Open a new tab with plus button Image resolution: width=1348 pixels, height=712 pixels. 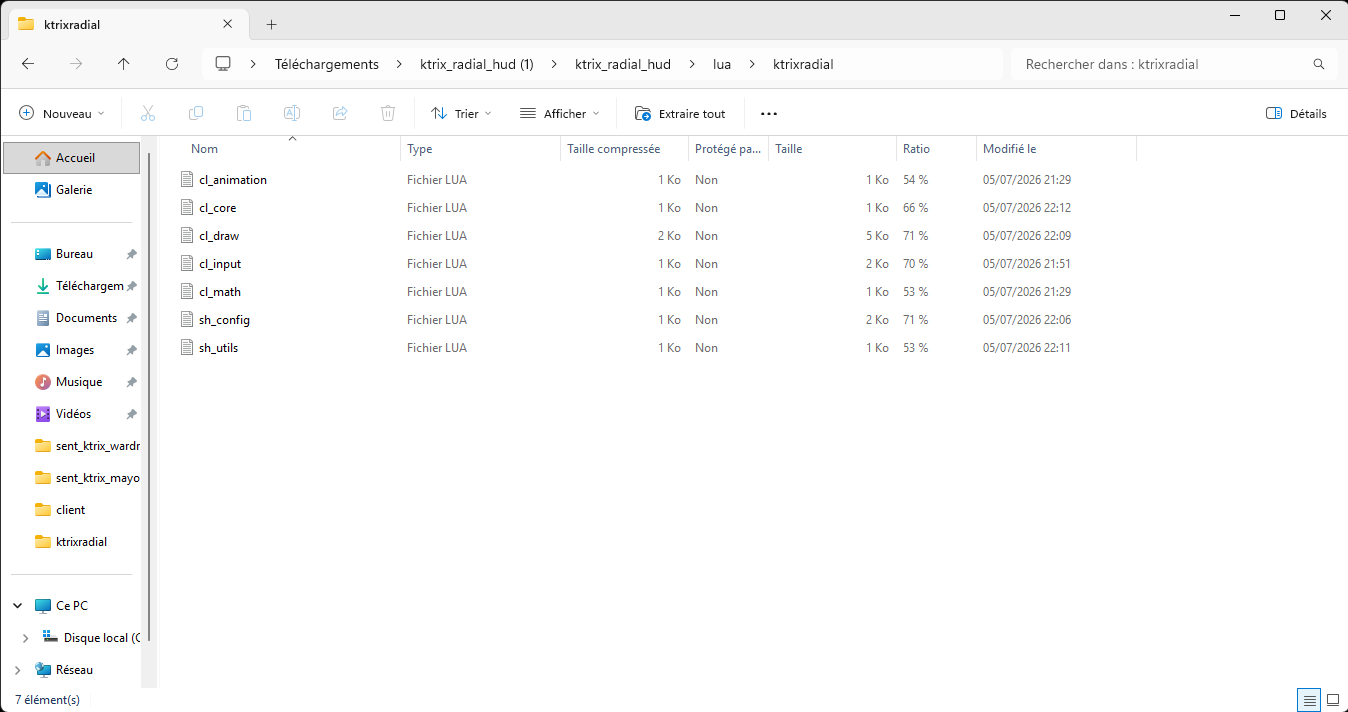point(271,24)
